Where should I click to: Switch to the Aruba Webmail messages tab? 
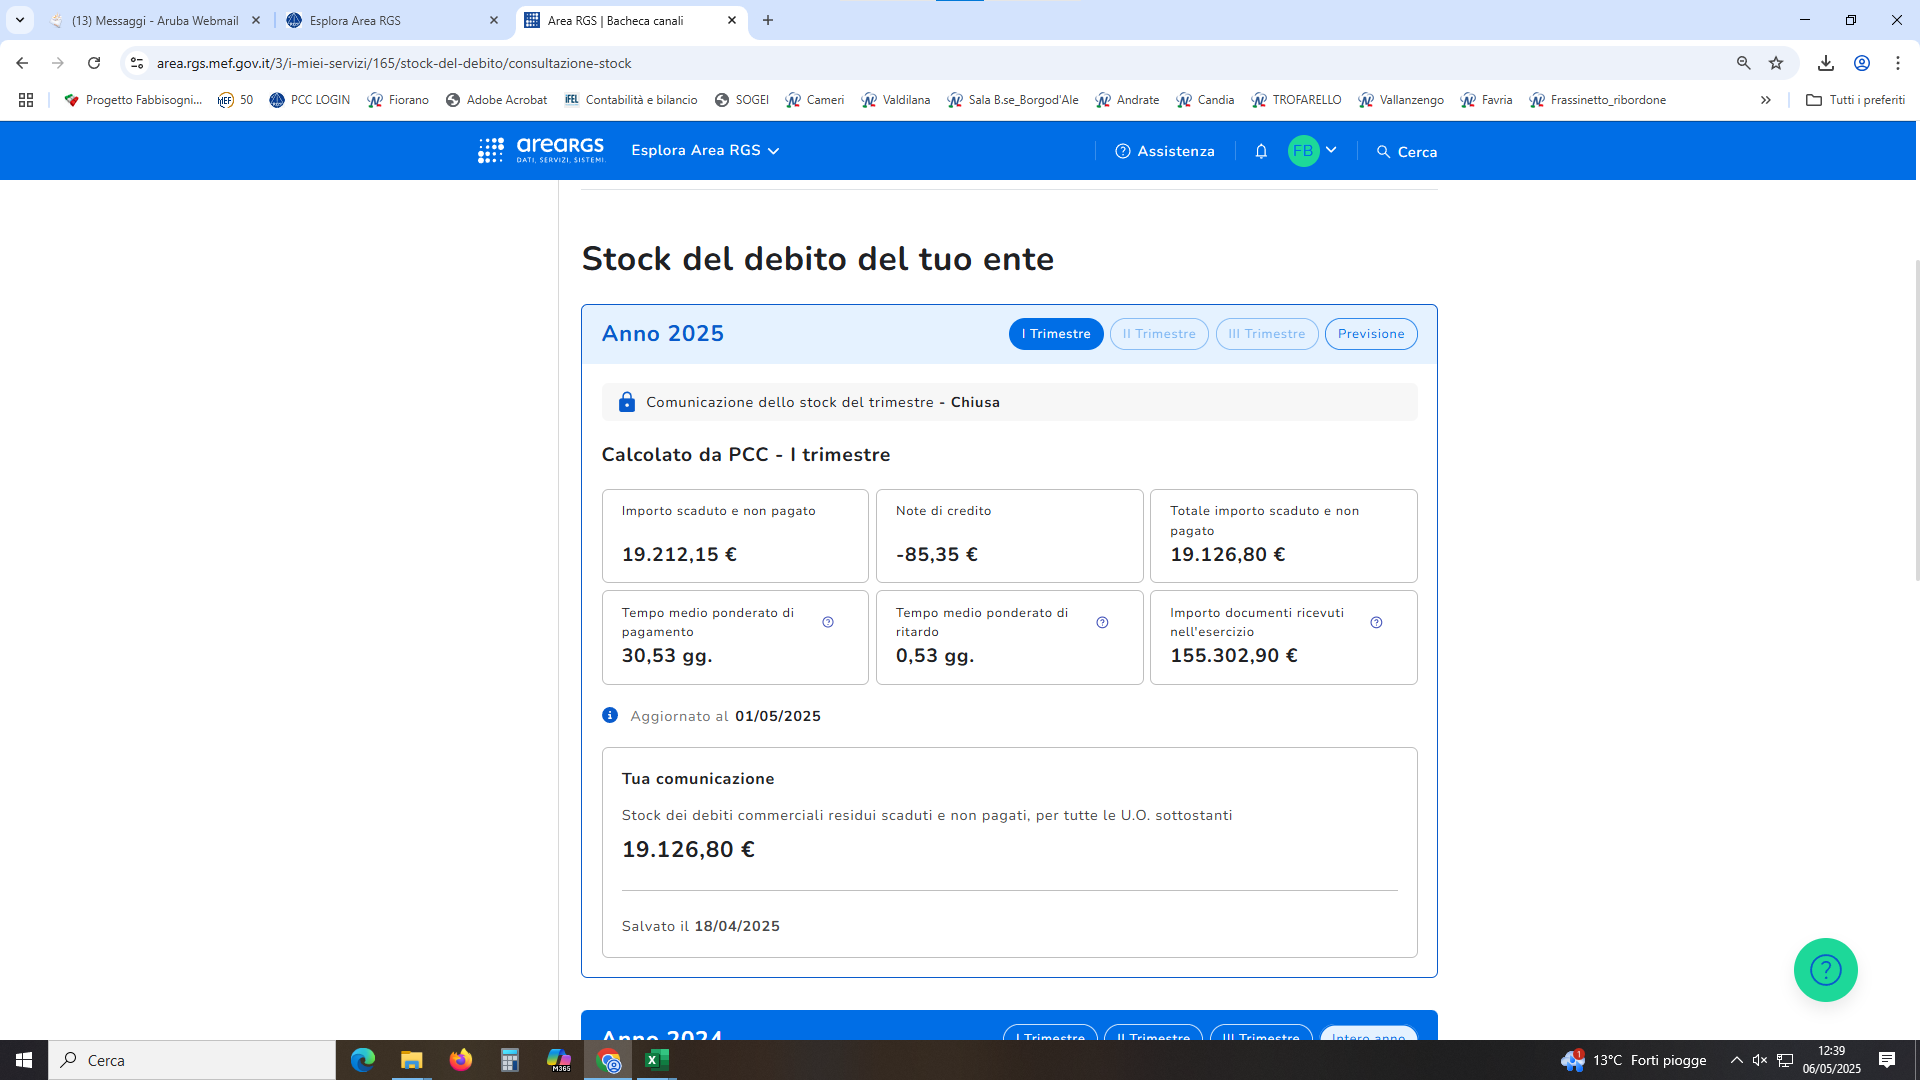pyautogui.click(x=155, y=20)
